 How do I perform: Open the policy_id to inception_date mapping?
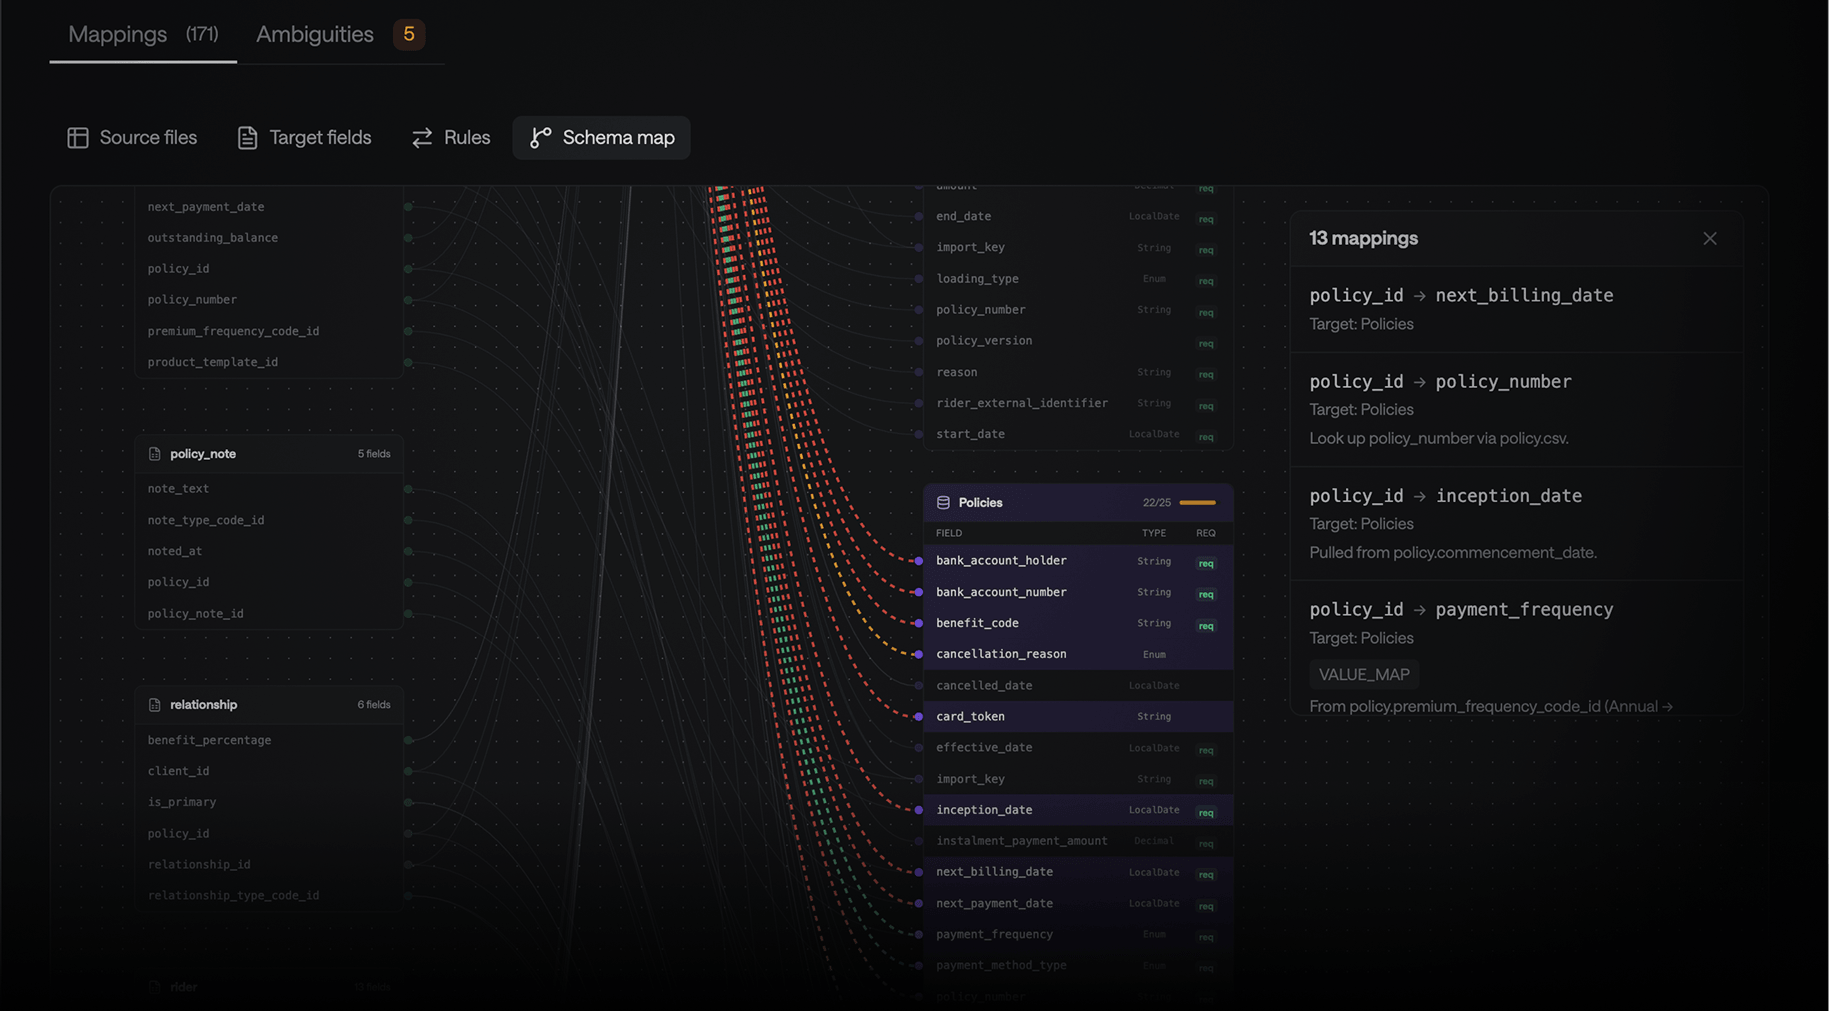coord(1515,523)
